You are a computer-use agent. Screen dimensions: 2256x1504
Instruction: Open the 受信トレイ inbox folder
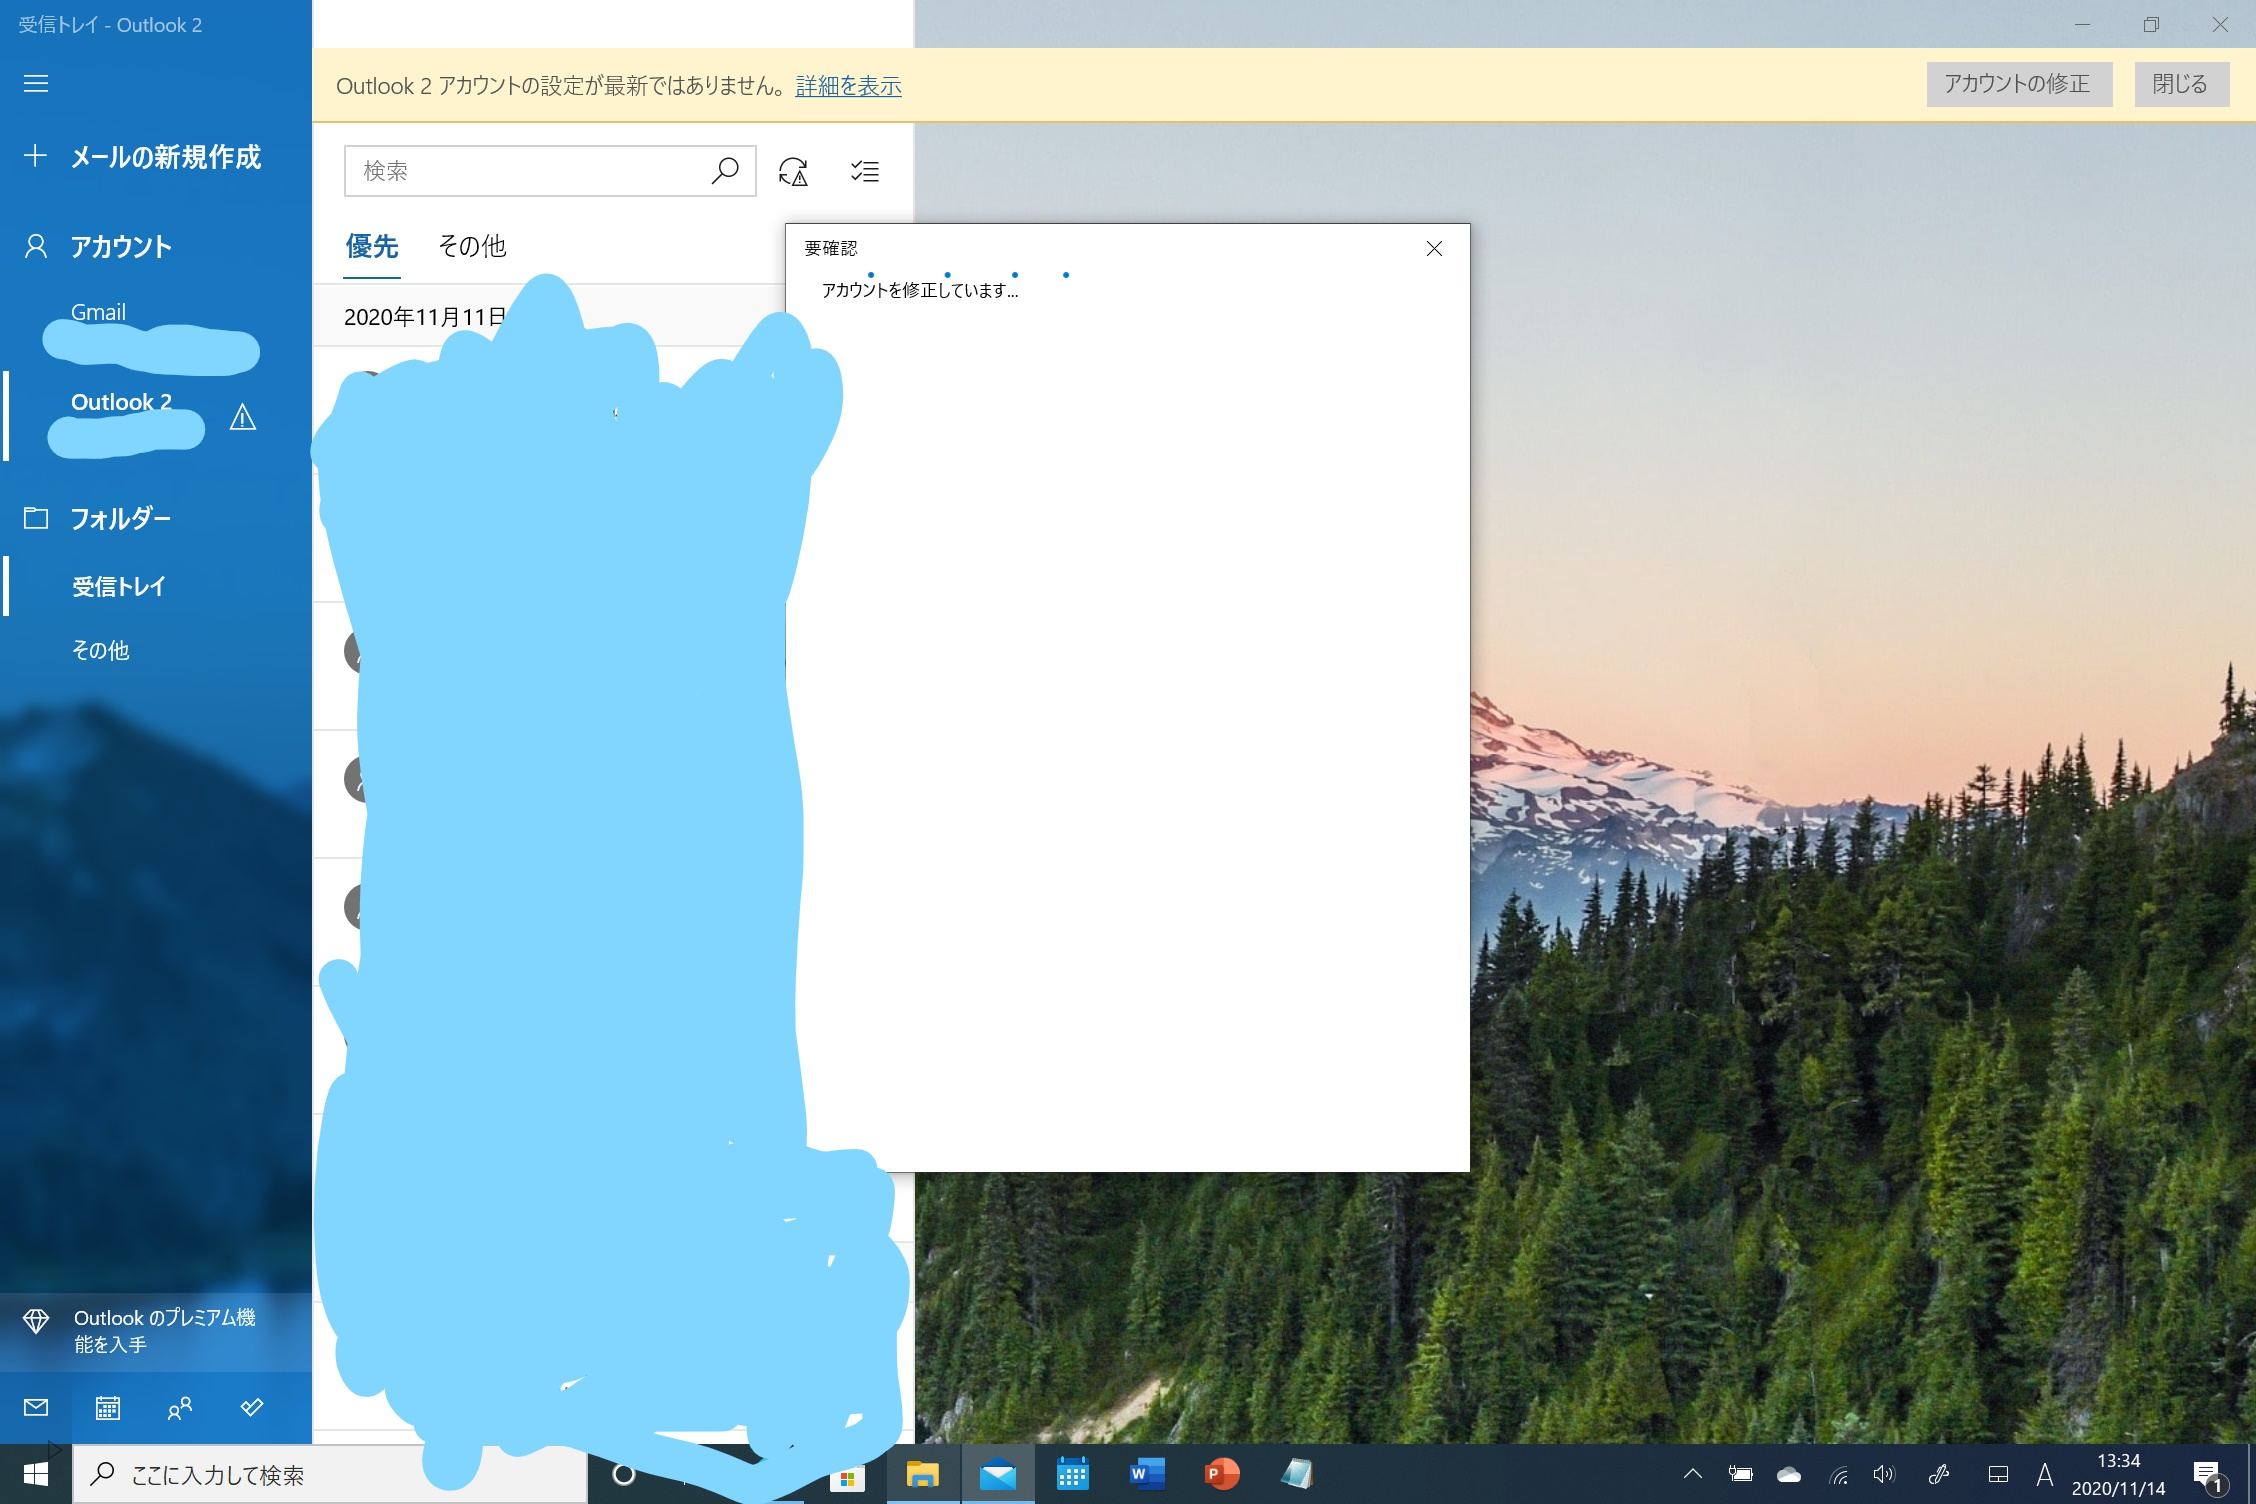[x=156, y=586]
